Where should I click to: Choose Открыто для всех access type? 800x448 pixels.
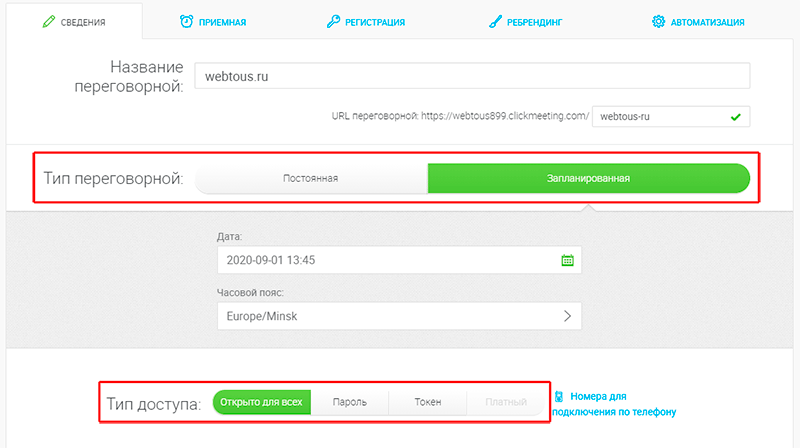tap(262, 402)
